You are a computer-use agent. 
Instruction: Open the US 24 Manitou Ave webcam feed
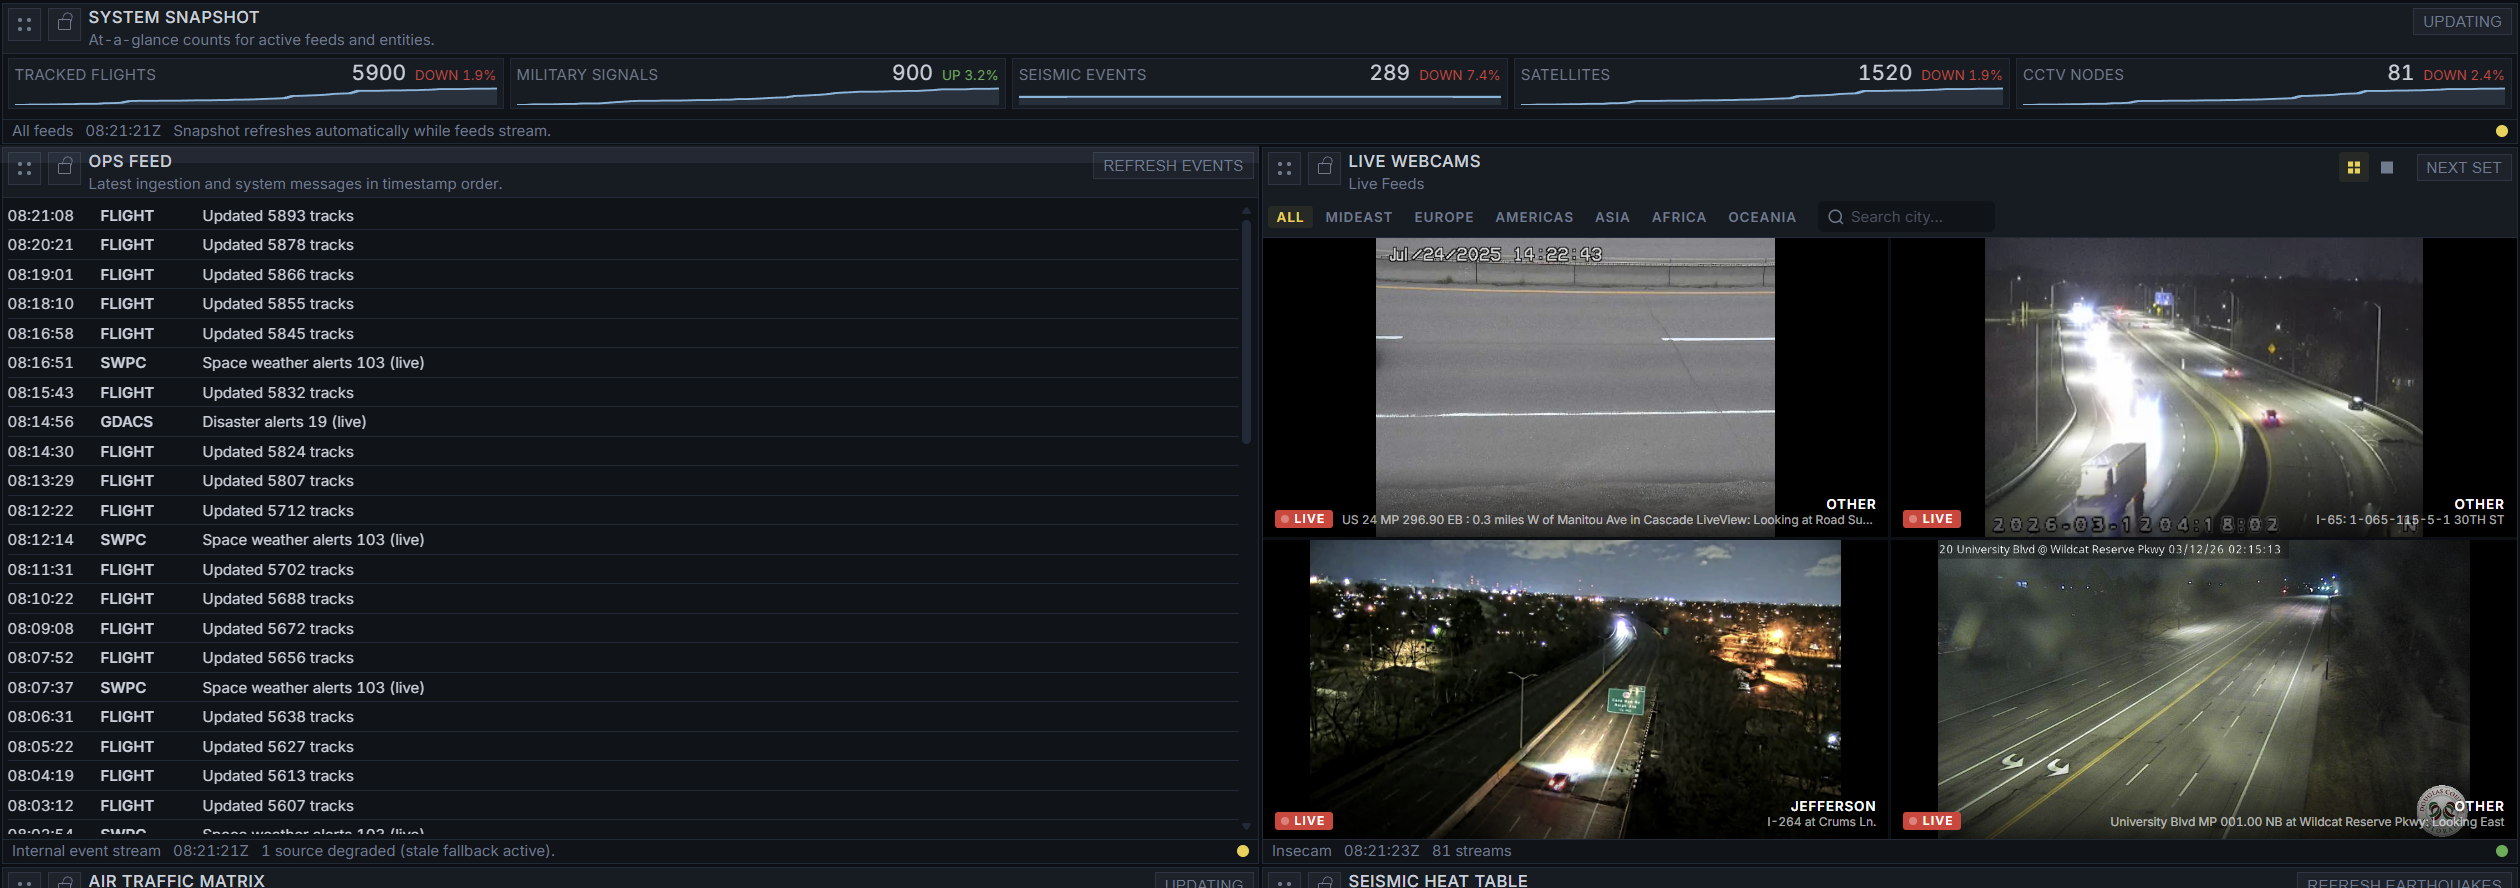[1575, 387]
